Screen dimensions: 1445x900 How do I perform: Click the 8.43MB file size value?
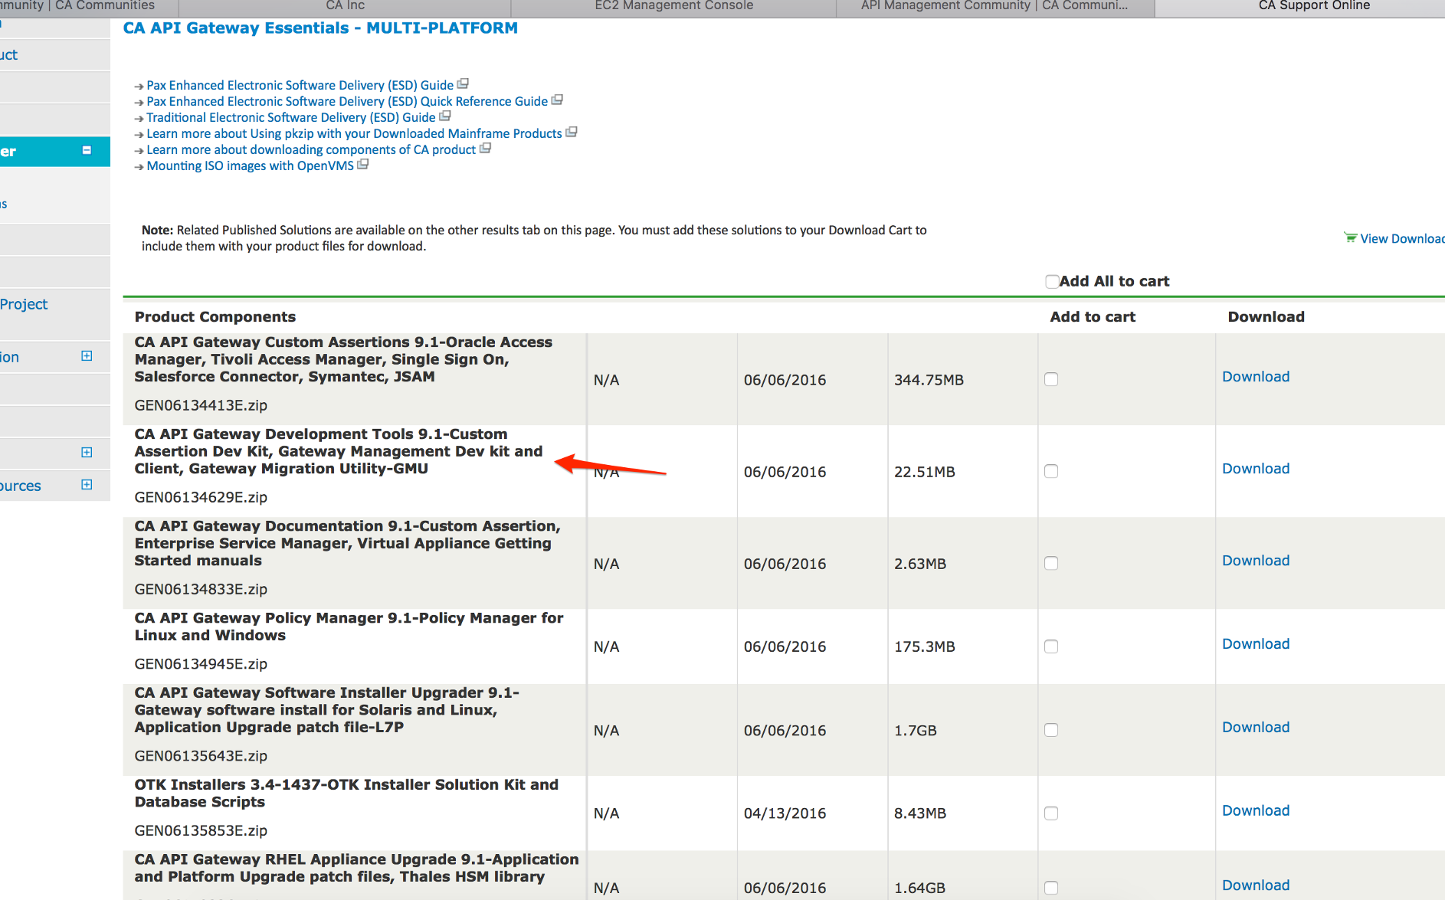pos(920,814)
